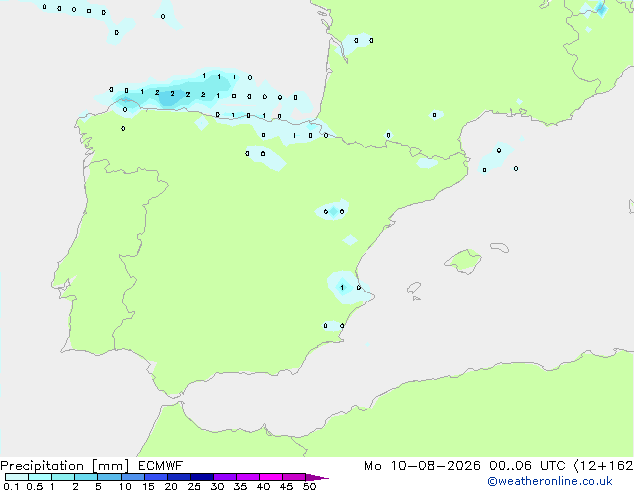Pick the legend swatch between 5 and 10
This screenshot has height=490, width=634.
click(x=109, y=477)
